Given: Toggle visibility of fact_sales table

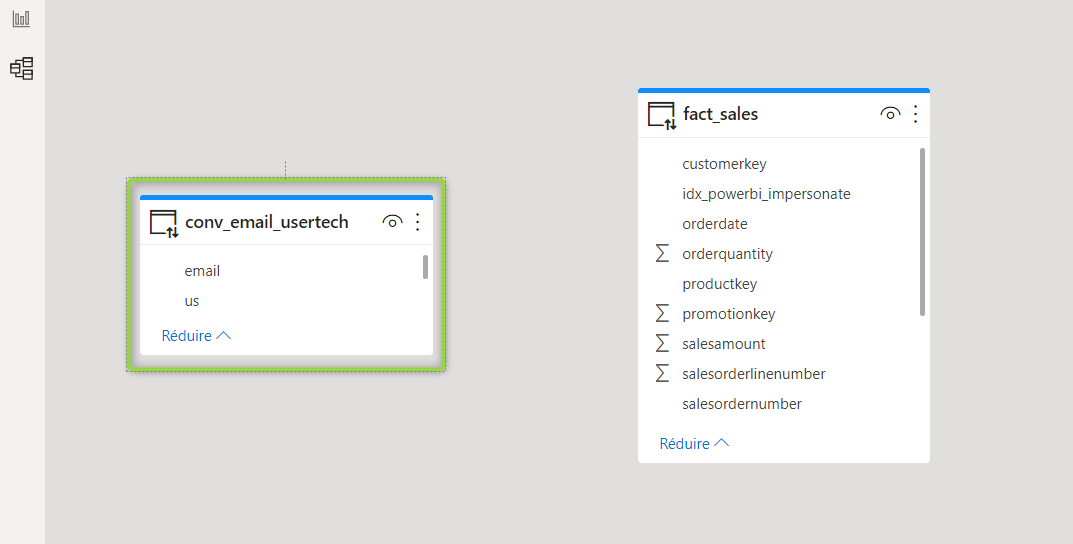Looking at the screenshot, I should point(890,114).
